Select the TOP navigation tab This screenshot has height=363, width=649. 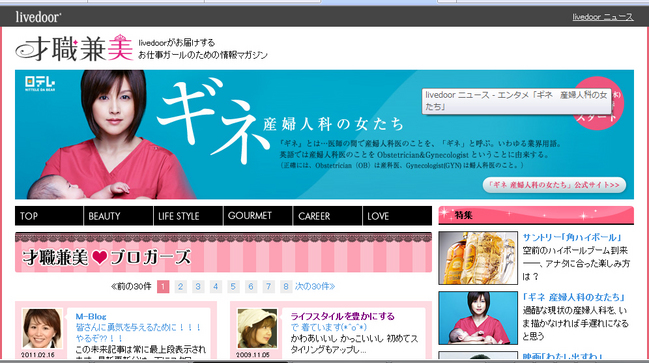pyautogui.click(x=49, y=216)
